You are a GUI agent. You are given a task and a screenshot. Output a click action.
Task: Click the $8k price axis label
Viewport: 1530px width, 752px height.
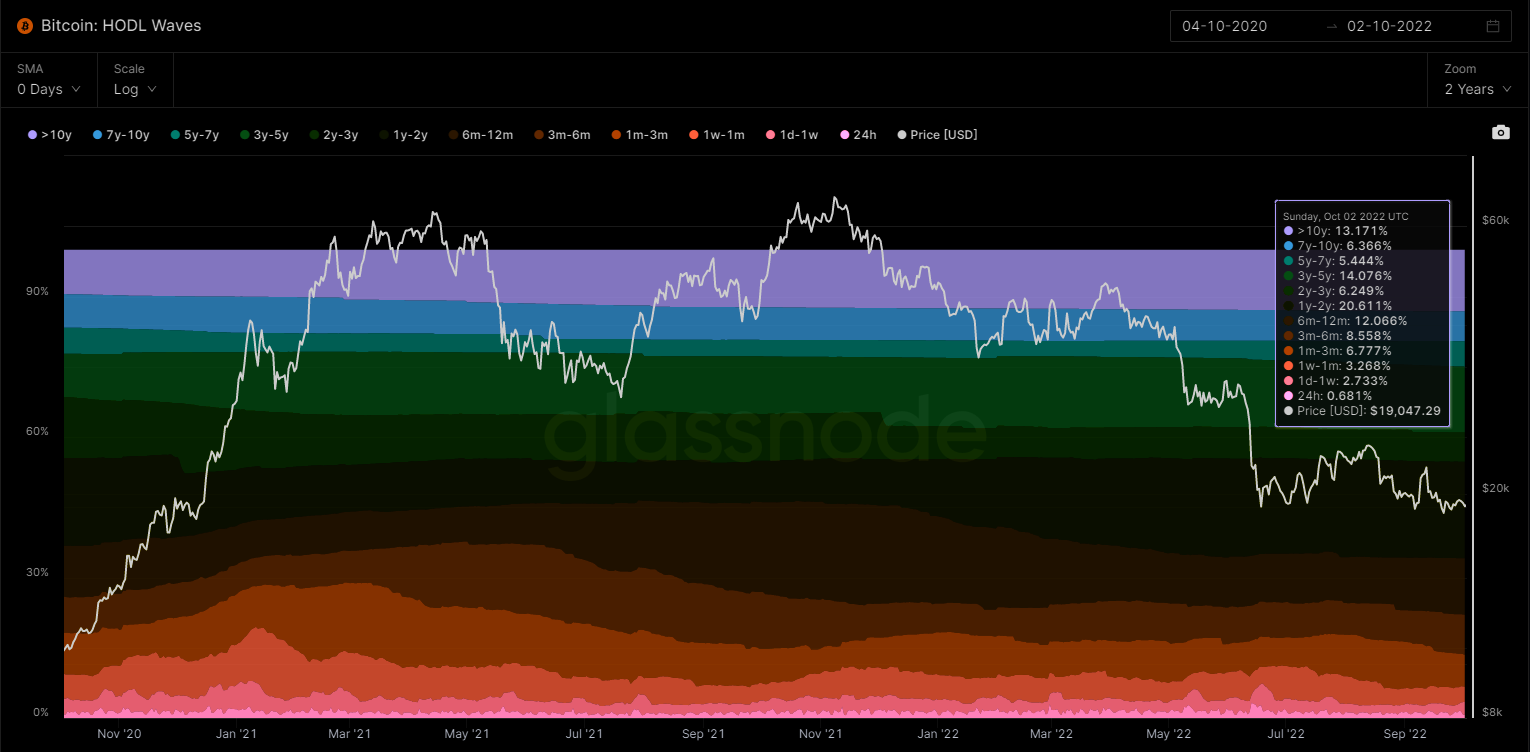point(1492,712)
